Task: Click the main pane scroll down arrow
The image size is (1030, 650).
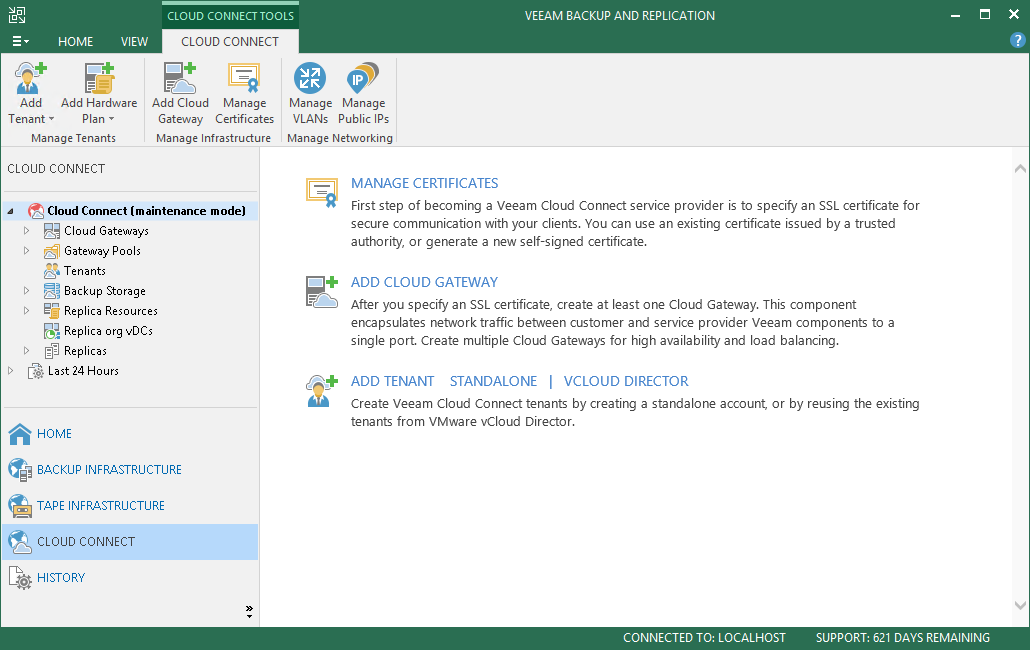Action: pyautogui.click(x=1020, y=605)
